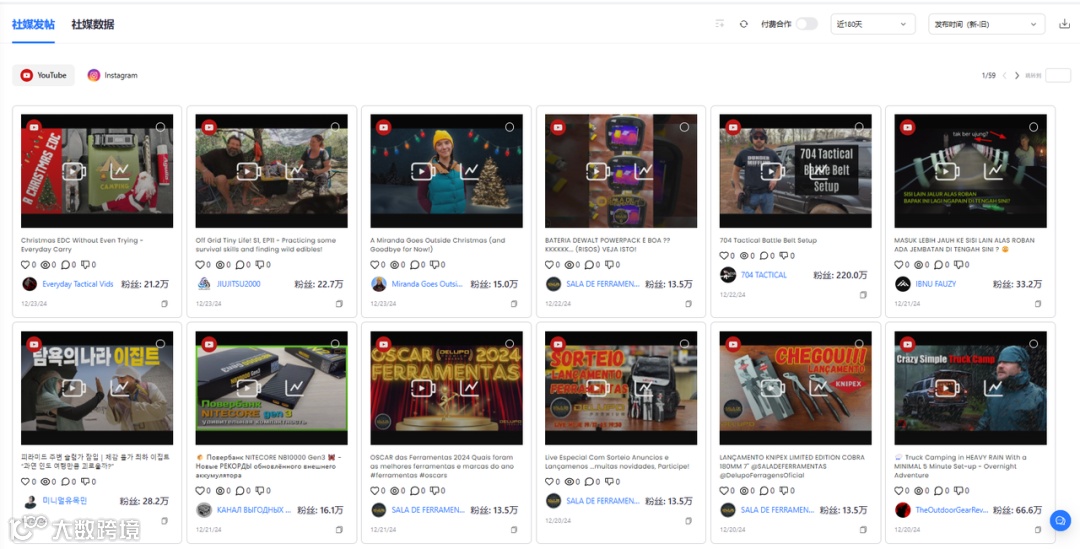
Task: Open the blue chat support bubble
Action: pos(1060,520)
